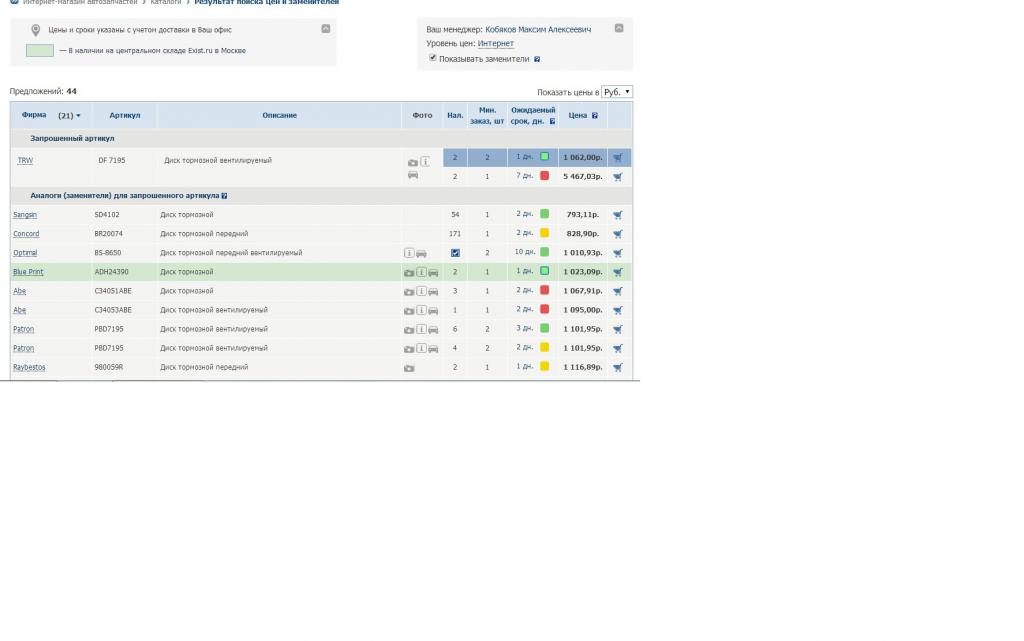Open the Blue Print brand link
This screenshot has width=1024, height=641.
[28, 272]
